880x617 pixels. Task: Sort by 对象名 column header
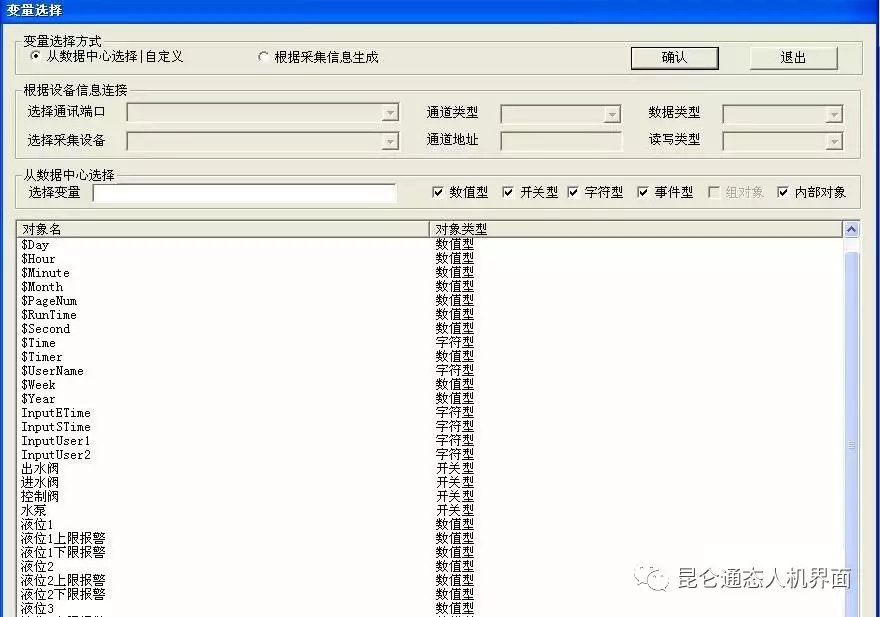coord(222,229)
